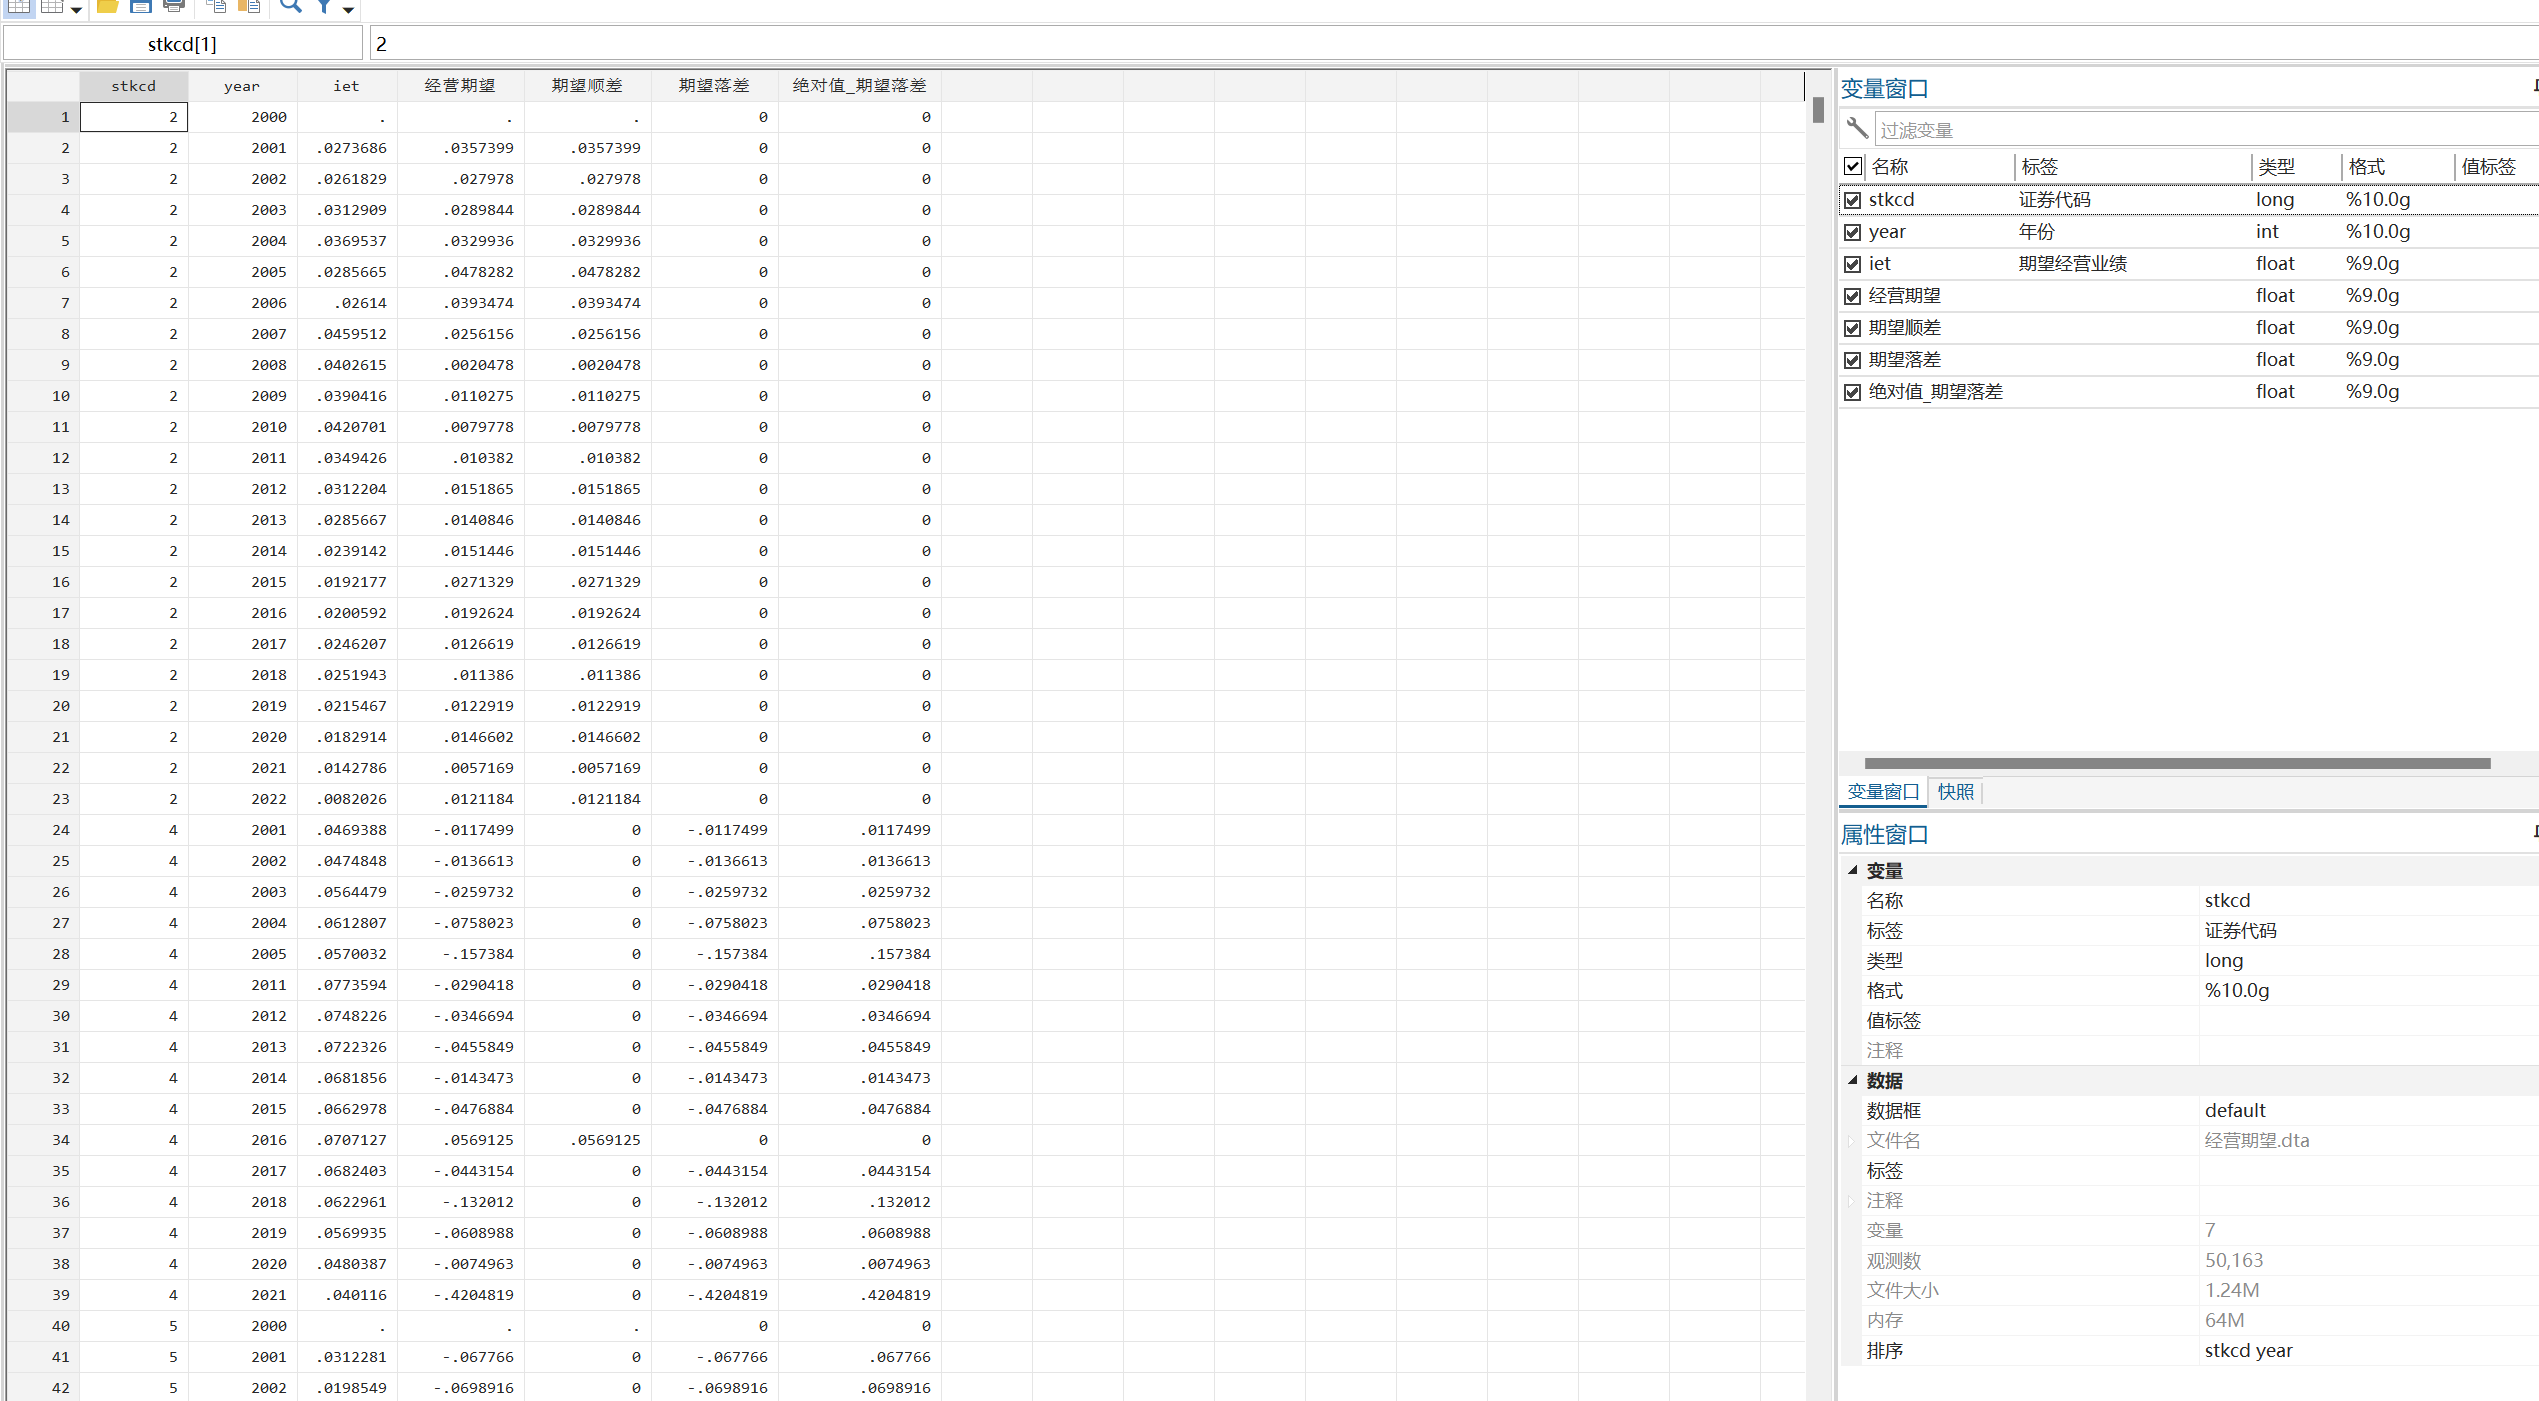Collapse the 变量 properties section
The image size is (2539, 1401).
pos(1853,870)
